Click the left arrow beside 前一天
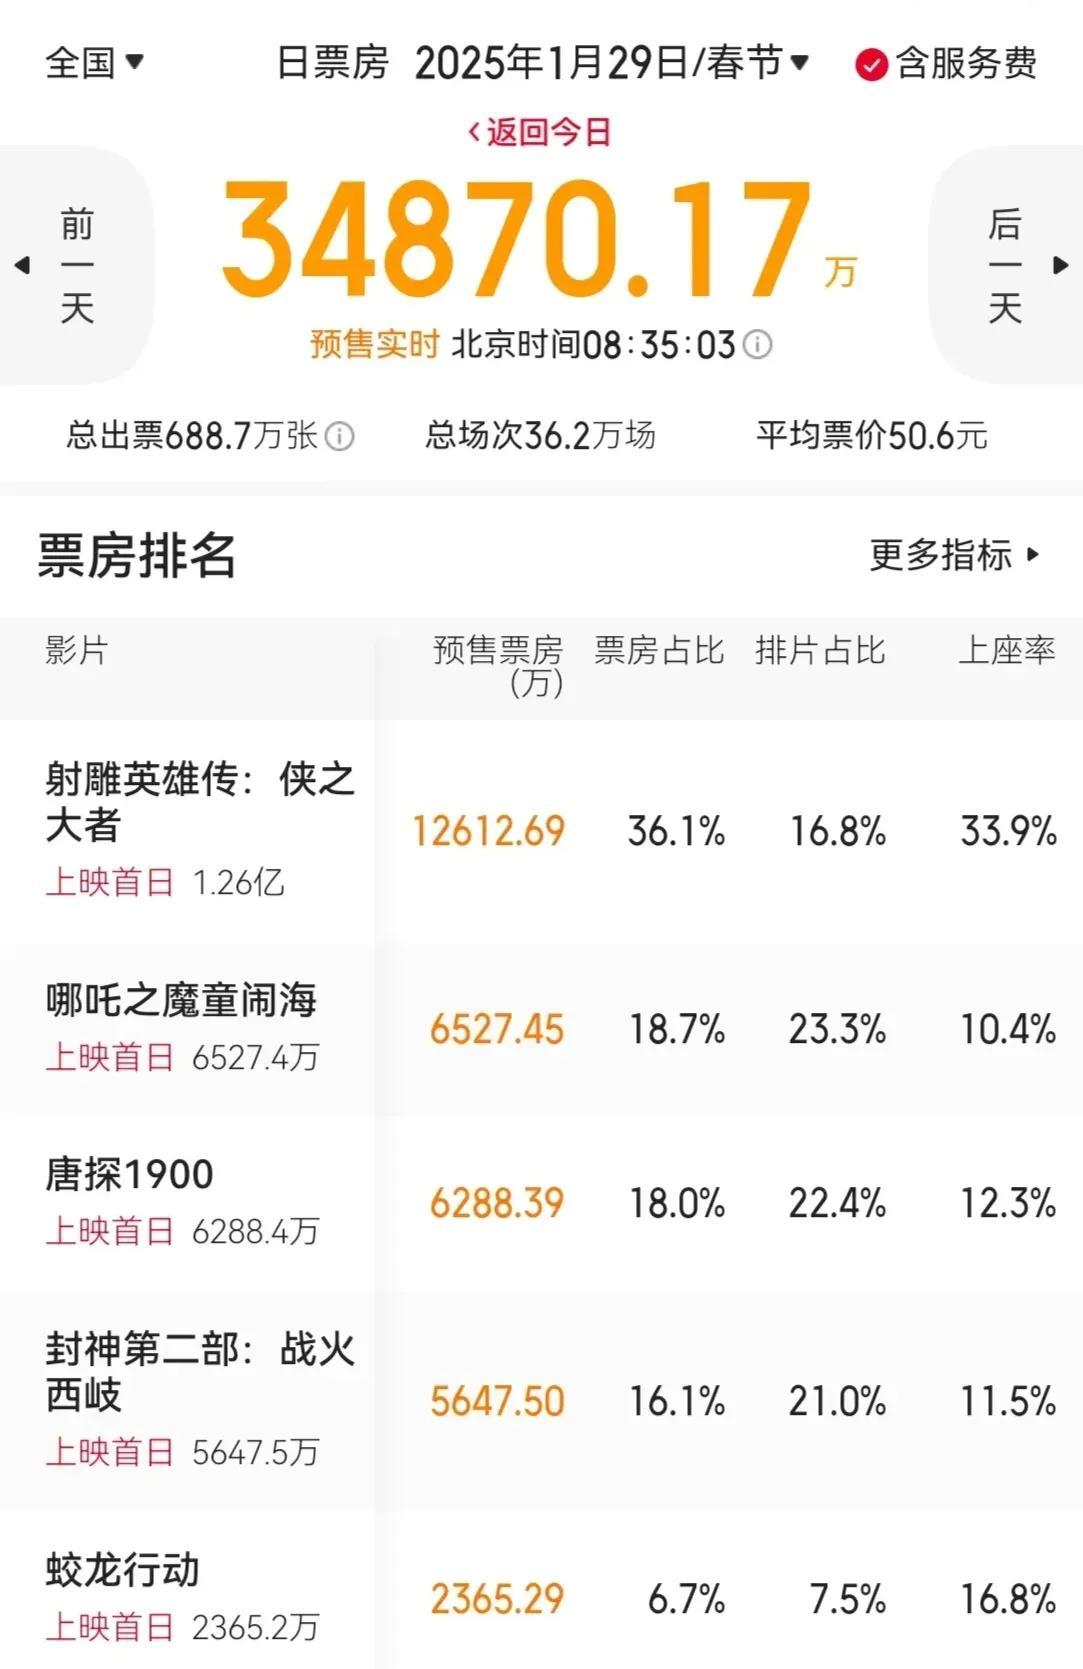1083x1669 pixels. [x=22, y=265]
